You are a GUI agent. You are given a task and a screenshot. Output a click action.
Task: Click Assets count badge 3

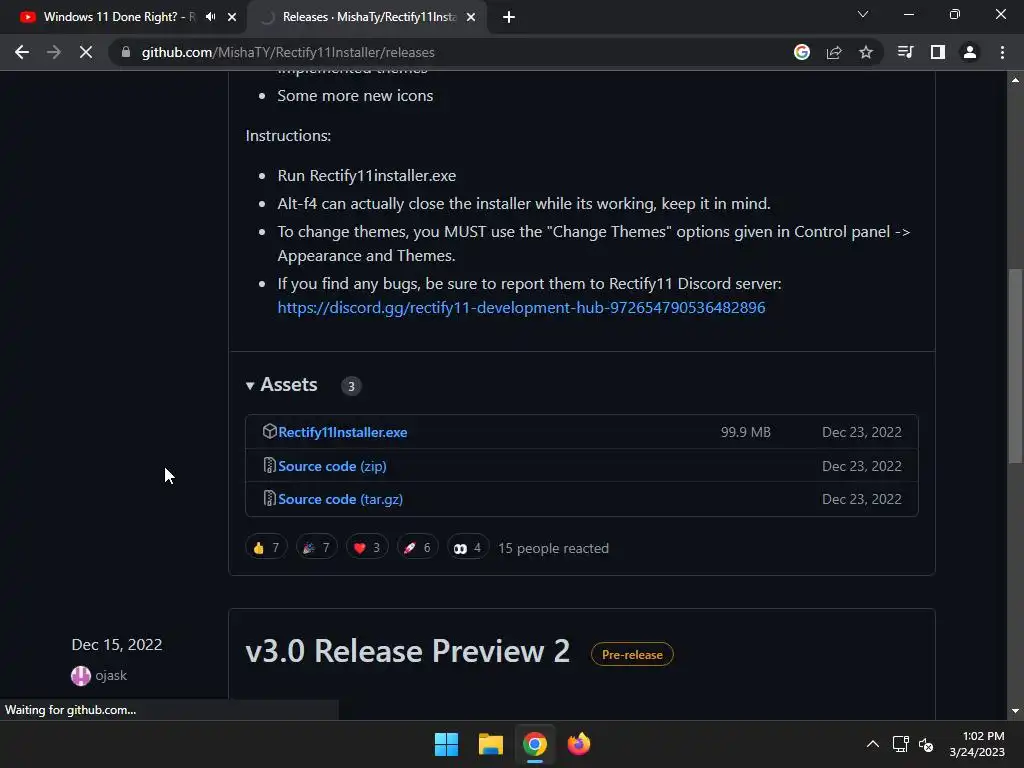351,386
